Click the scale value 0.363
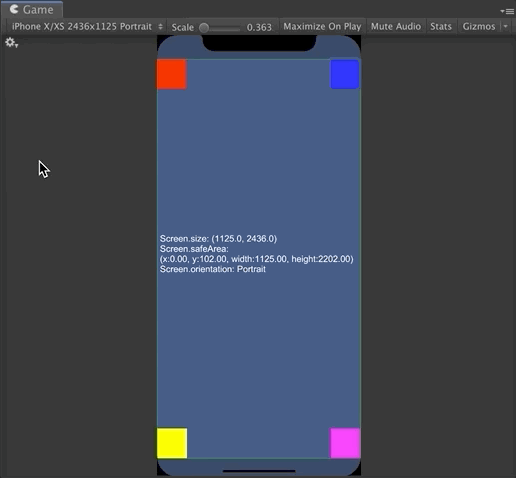 tap(259, 27)
